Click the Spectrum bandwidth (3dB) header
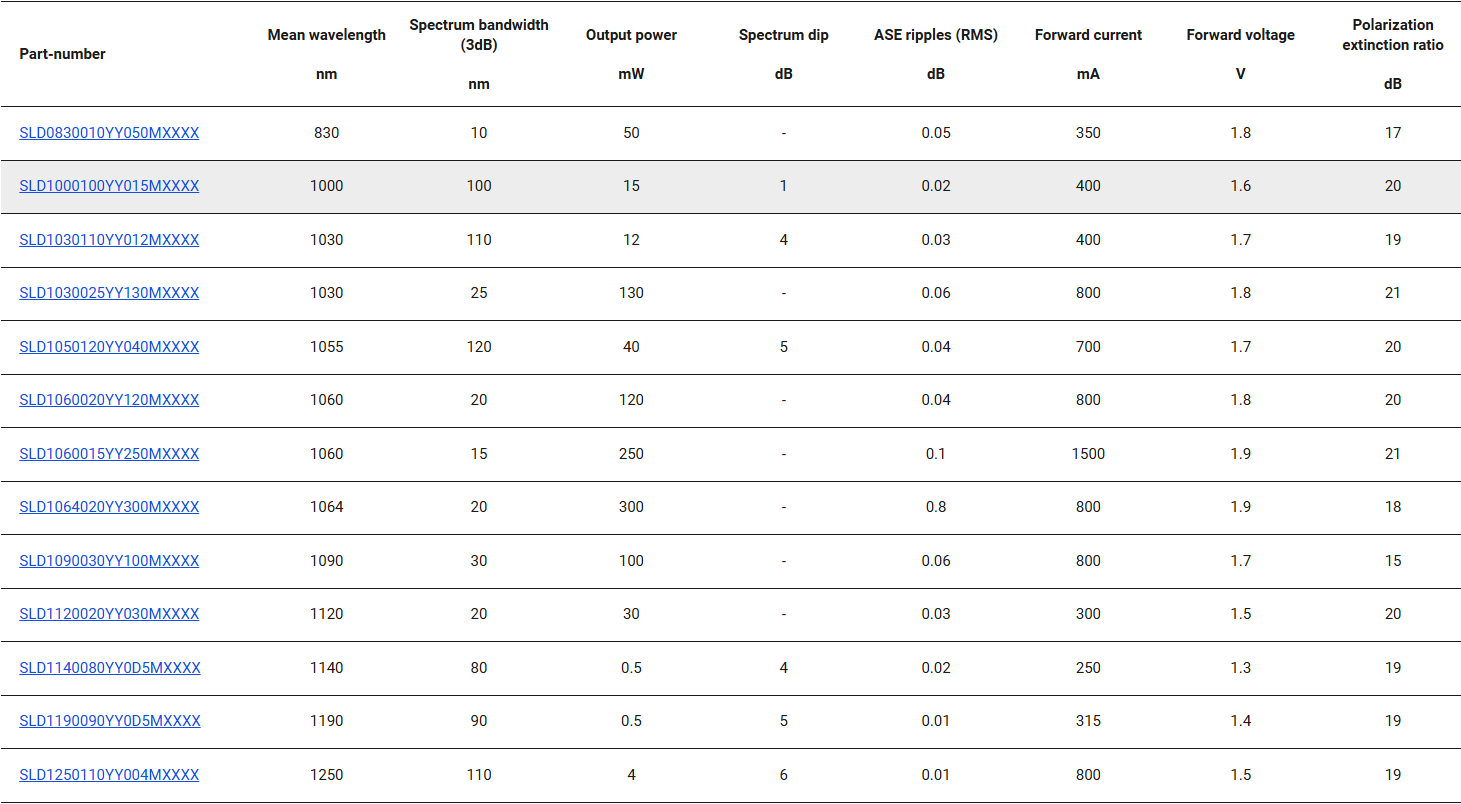This screenshot has width=1461, height=804. (479, 35)
